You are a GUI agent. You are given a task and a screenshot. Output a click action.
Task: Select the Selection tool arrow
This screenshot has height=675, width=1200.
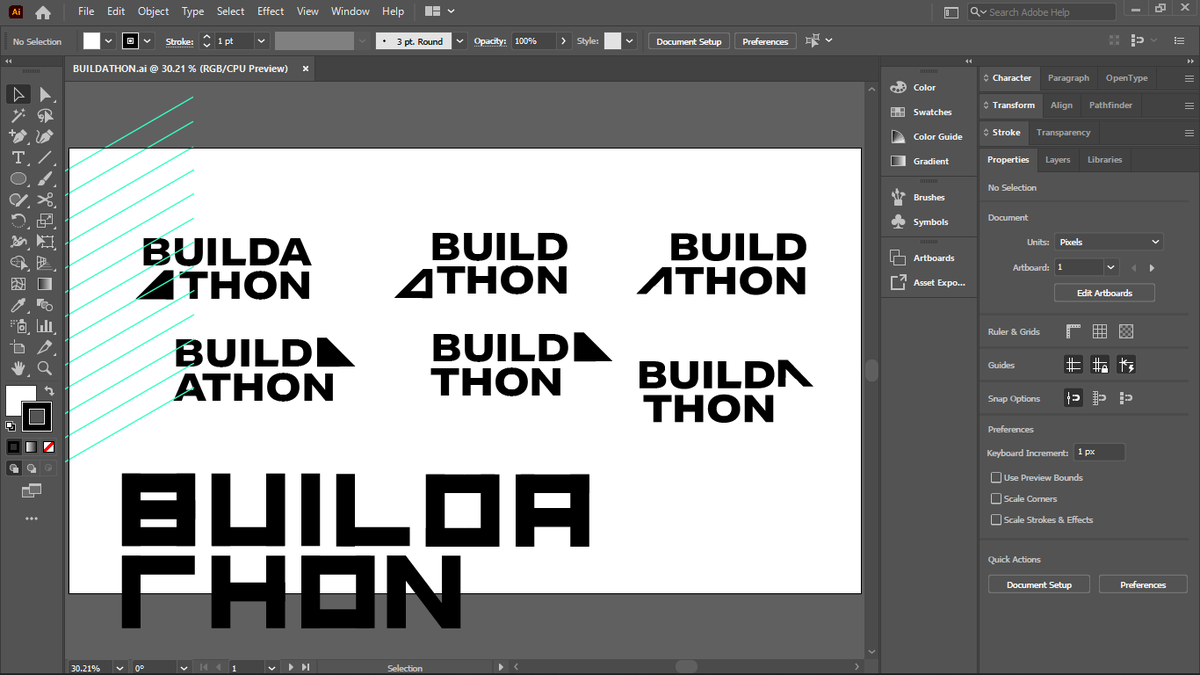18,94
